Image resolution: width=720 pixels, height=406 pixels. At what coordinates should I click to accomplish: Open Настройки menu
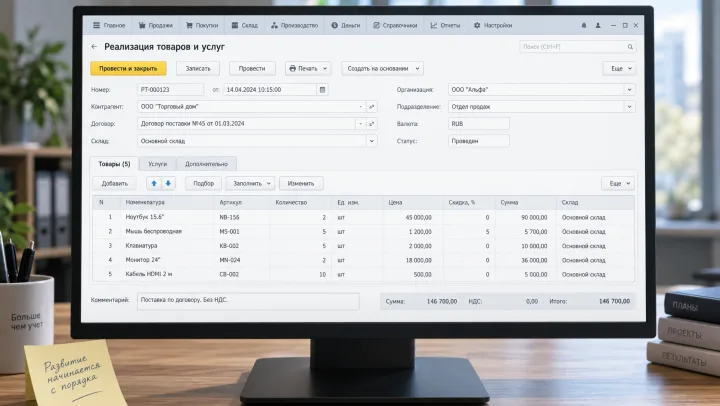[493, 25]
